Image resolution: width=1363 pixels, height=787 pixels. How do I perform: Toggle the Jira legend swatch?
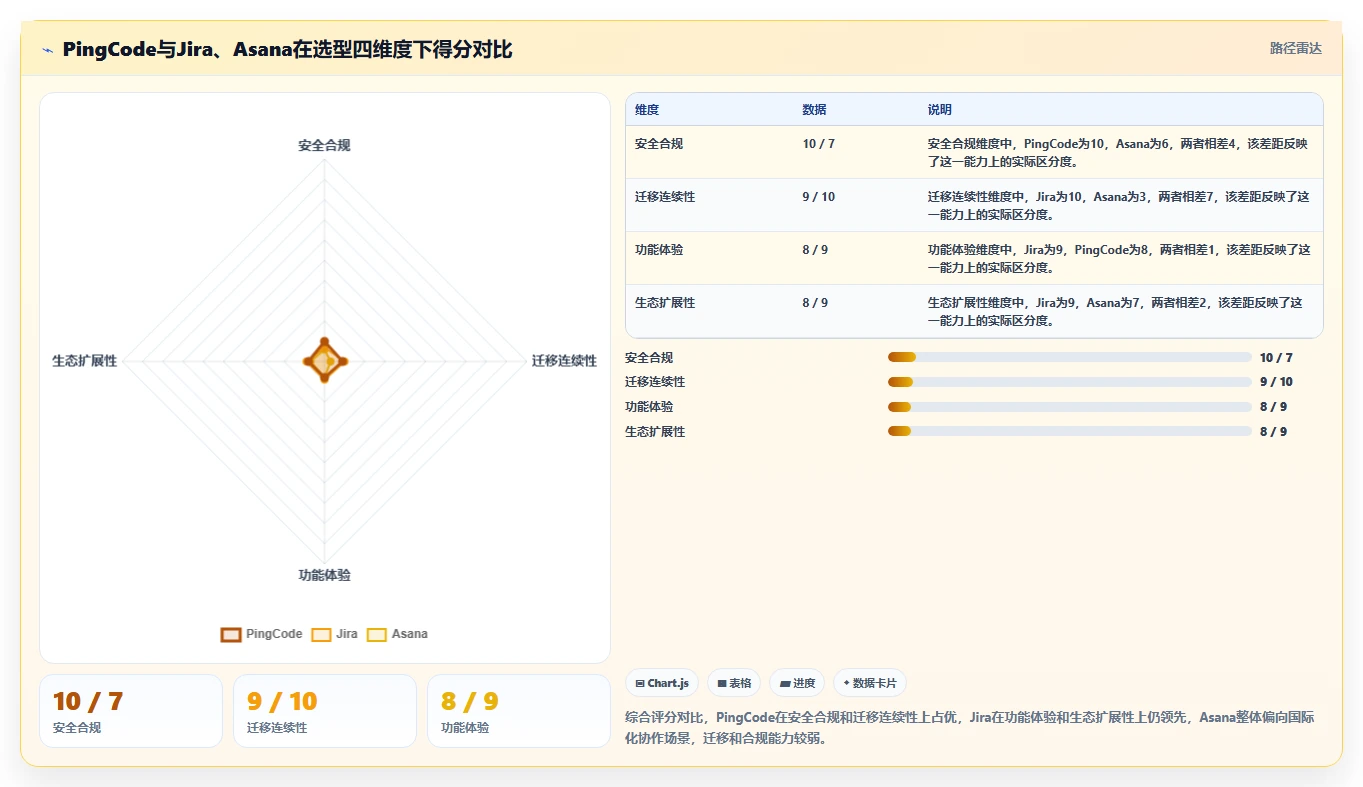321,634
